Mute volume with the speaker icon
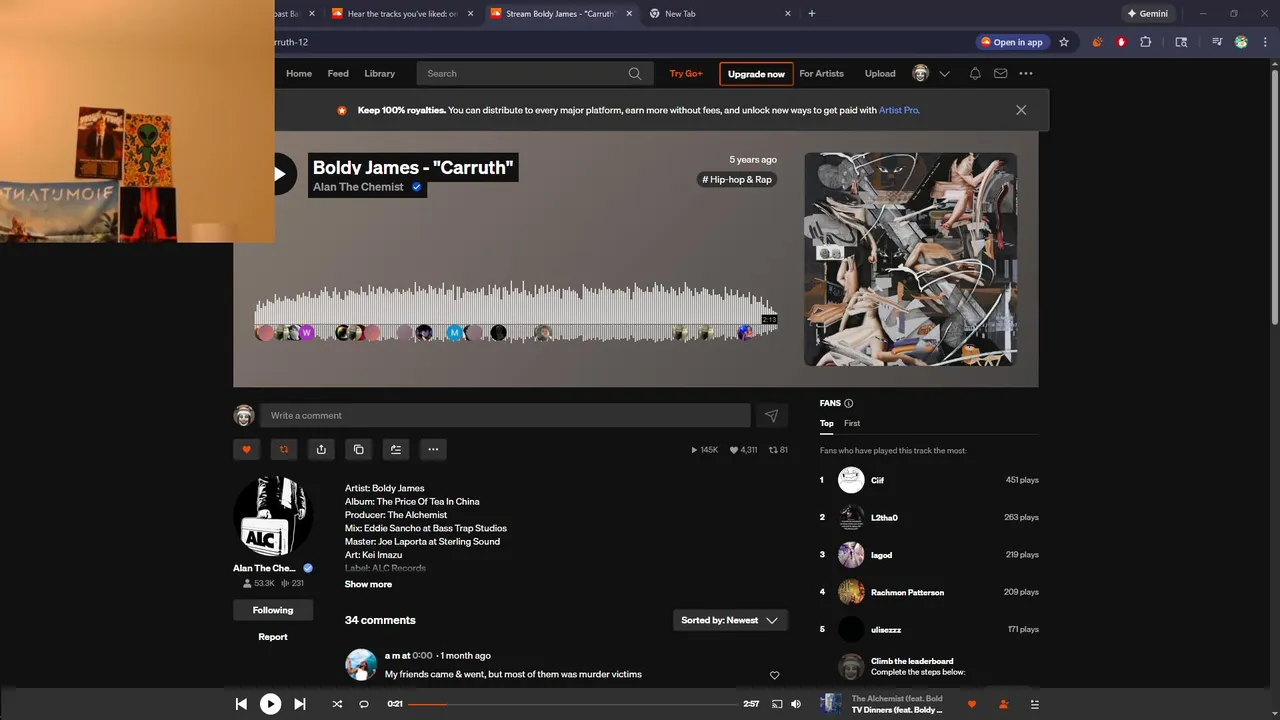Screen dimensions: 1280x720 [x=796, y=704]
